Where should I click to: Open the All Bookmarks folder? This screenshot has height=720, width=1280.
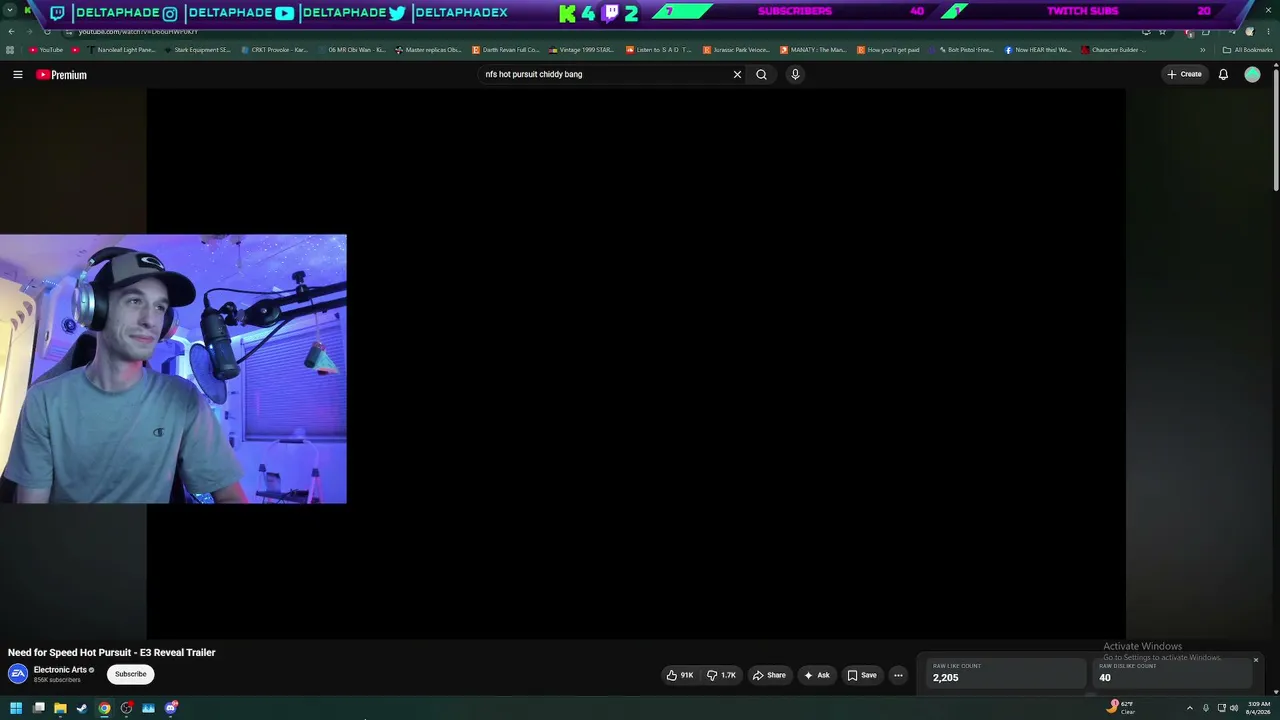(x=1248, y=50)
